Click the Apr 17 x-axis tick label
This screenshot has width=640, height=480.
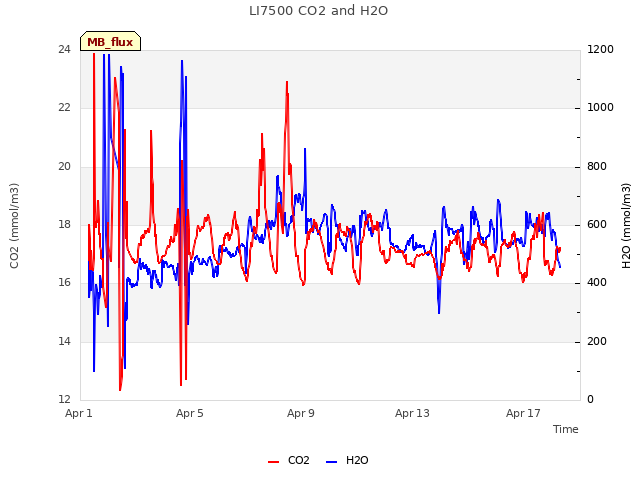[x=523, y=413]
